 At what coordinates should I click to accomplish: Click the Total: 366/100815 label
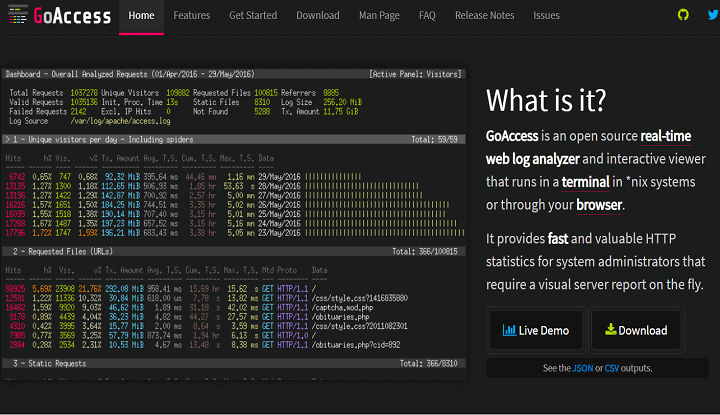[x=425, y=252]
